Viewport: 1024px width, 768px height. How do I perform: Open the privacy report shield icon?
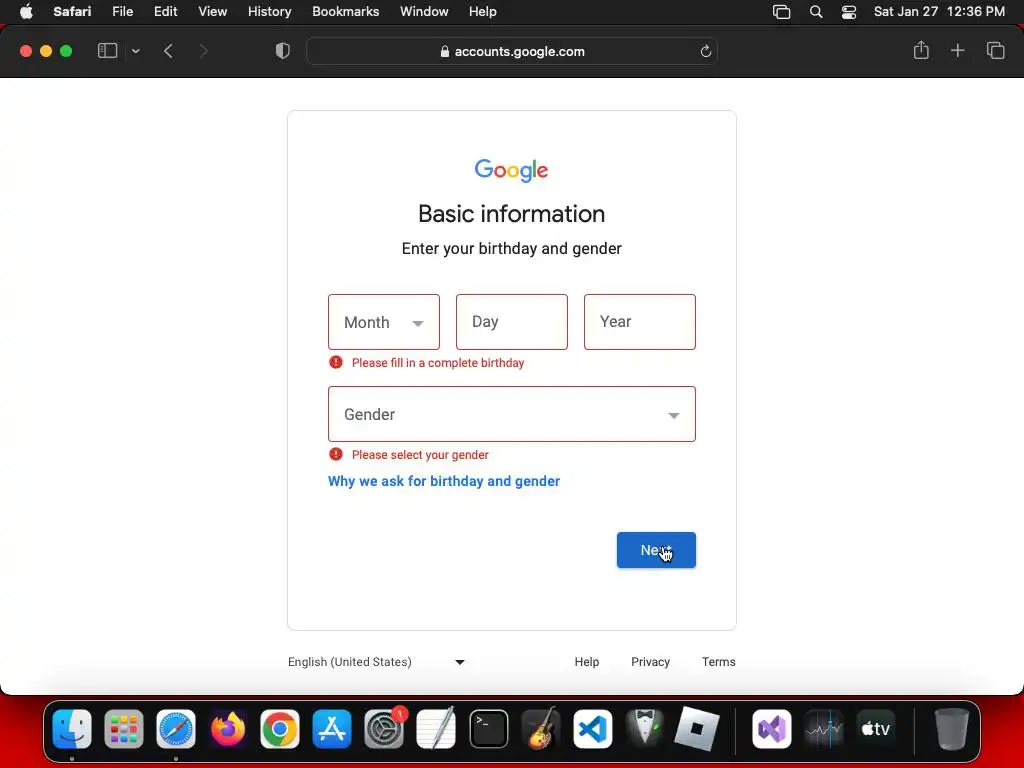(282, 51)
